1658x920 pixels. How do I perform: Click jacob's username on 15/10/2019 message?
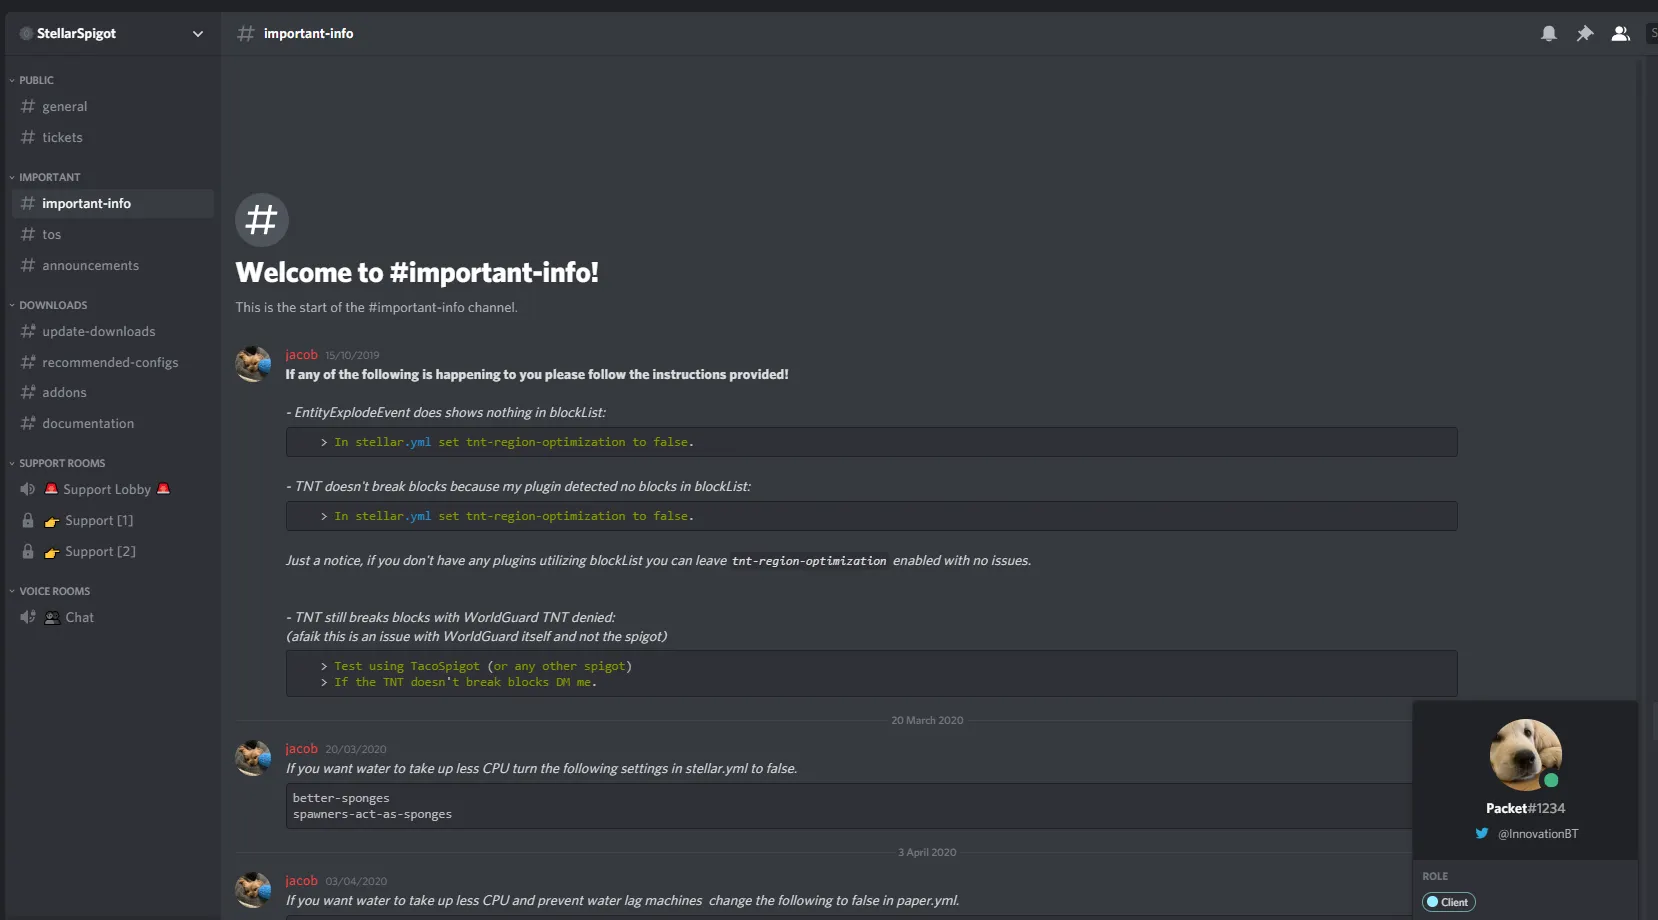point(301,355)
